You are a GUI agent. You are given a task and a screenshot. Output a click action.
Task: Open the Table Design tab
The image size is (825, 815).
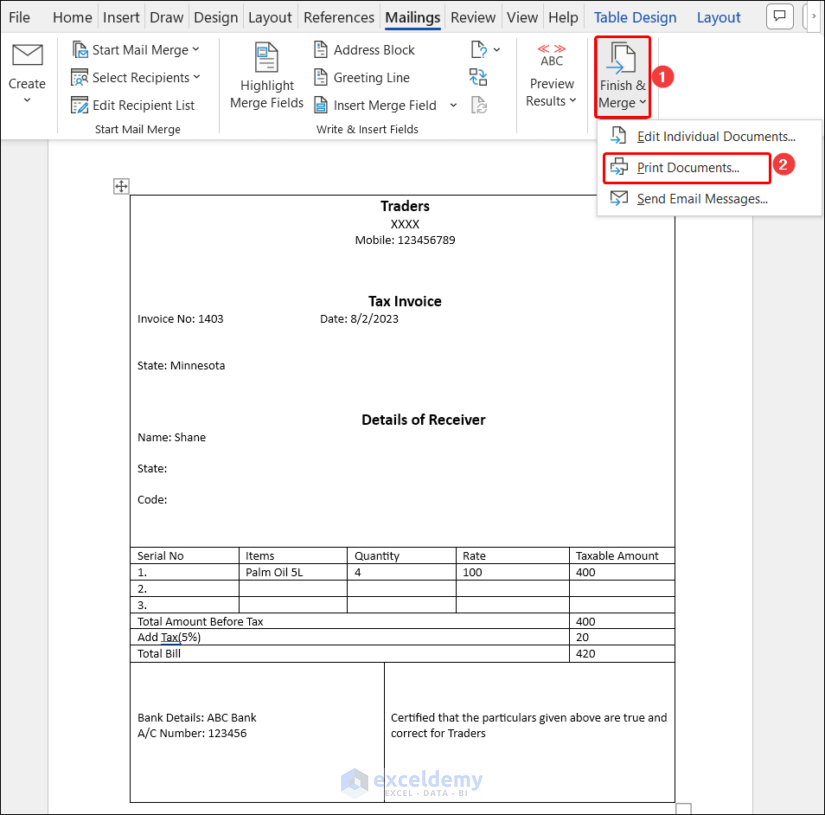[x=635, y=17]
